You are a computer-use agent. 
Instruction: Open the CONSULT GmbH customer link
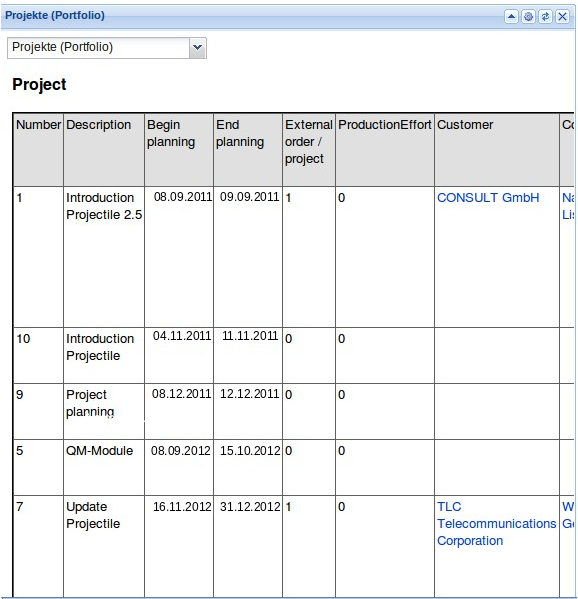(488, 198)
